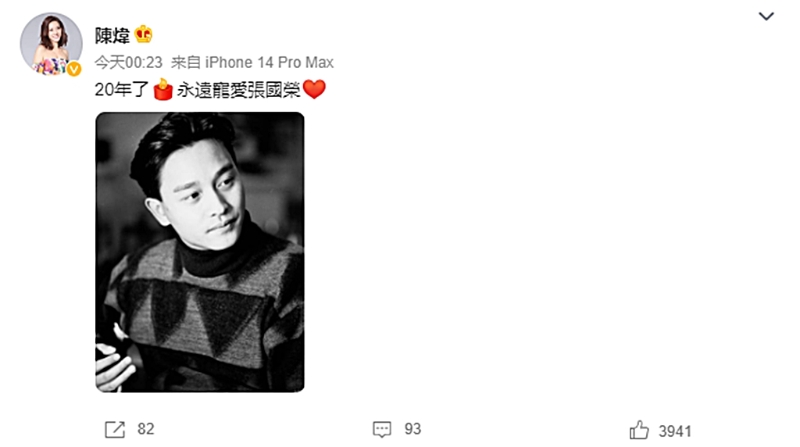Open the 今天00:23 timestamp link
This screenshot has height=447, width=800.
click(129, 62)
